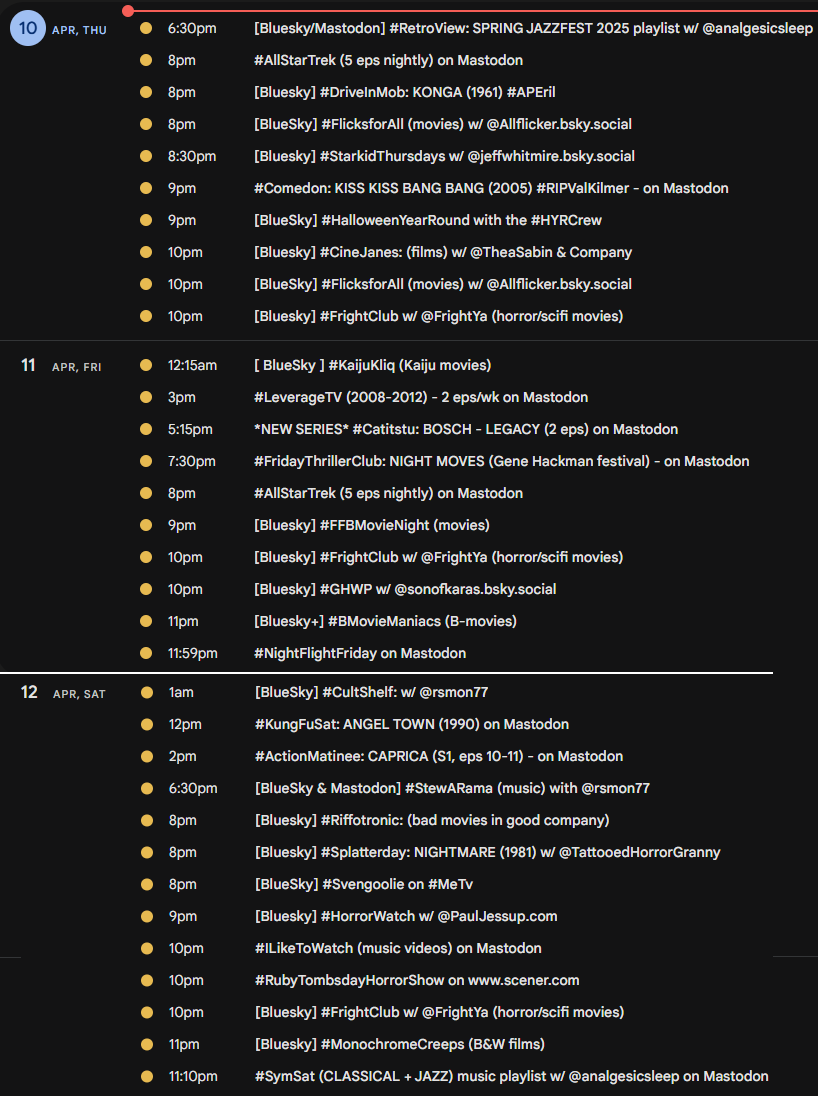Click the yellow dot beside #KungFuSat
Viewport: 818px width, 1096px height.
point(147,725)
